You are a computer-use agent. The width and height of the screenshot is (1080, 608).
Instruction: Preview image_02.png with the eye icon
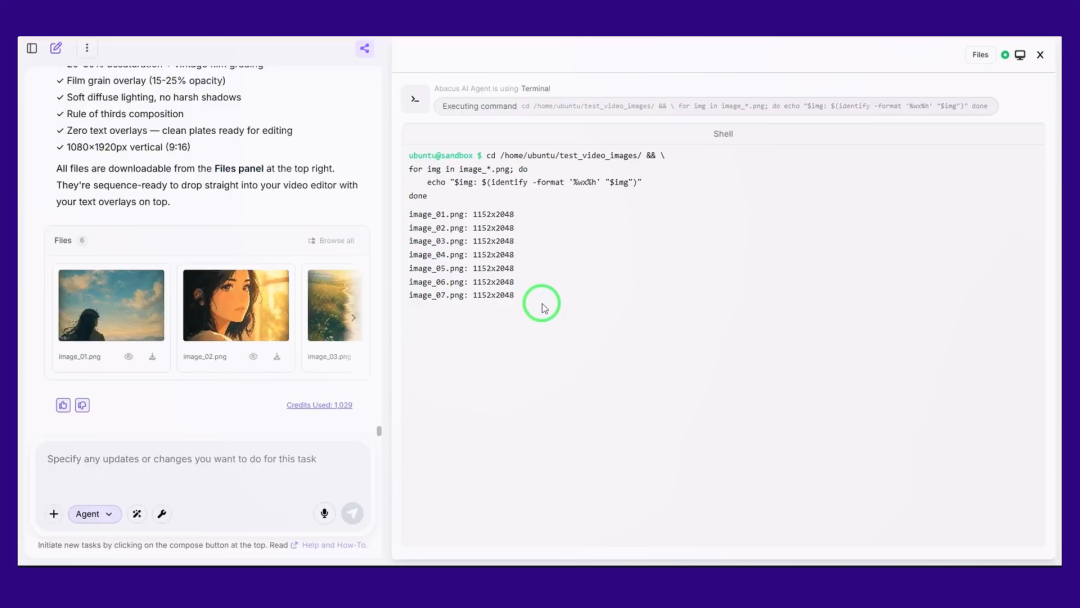[x=253, y=357]
